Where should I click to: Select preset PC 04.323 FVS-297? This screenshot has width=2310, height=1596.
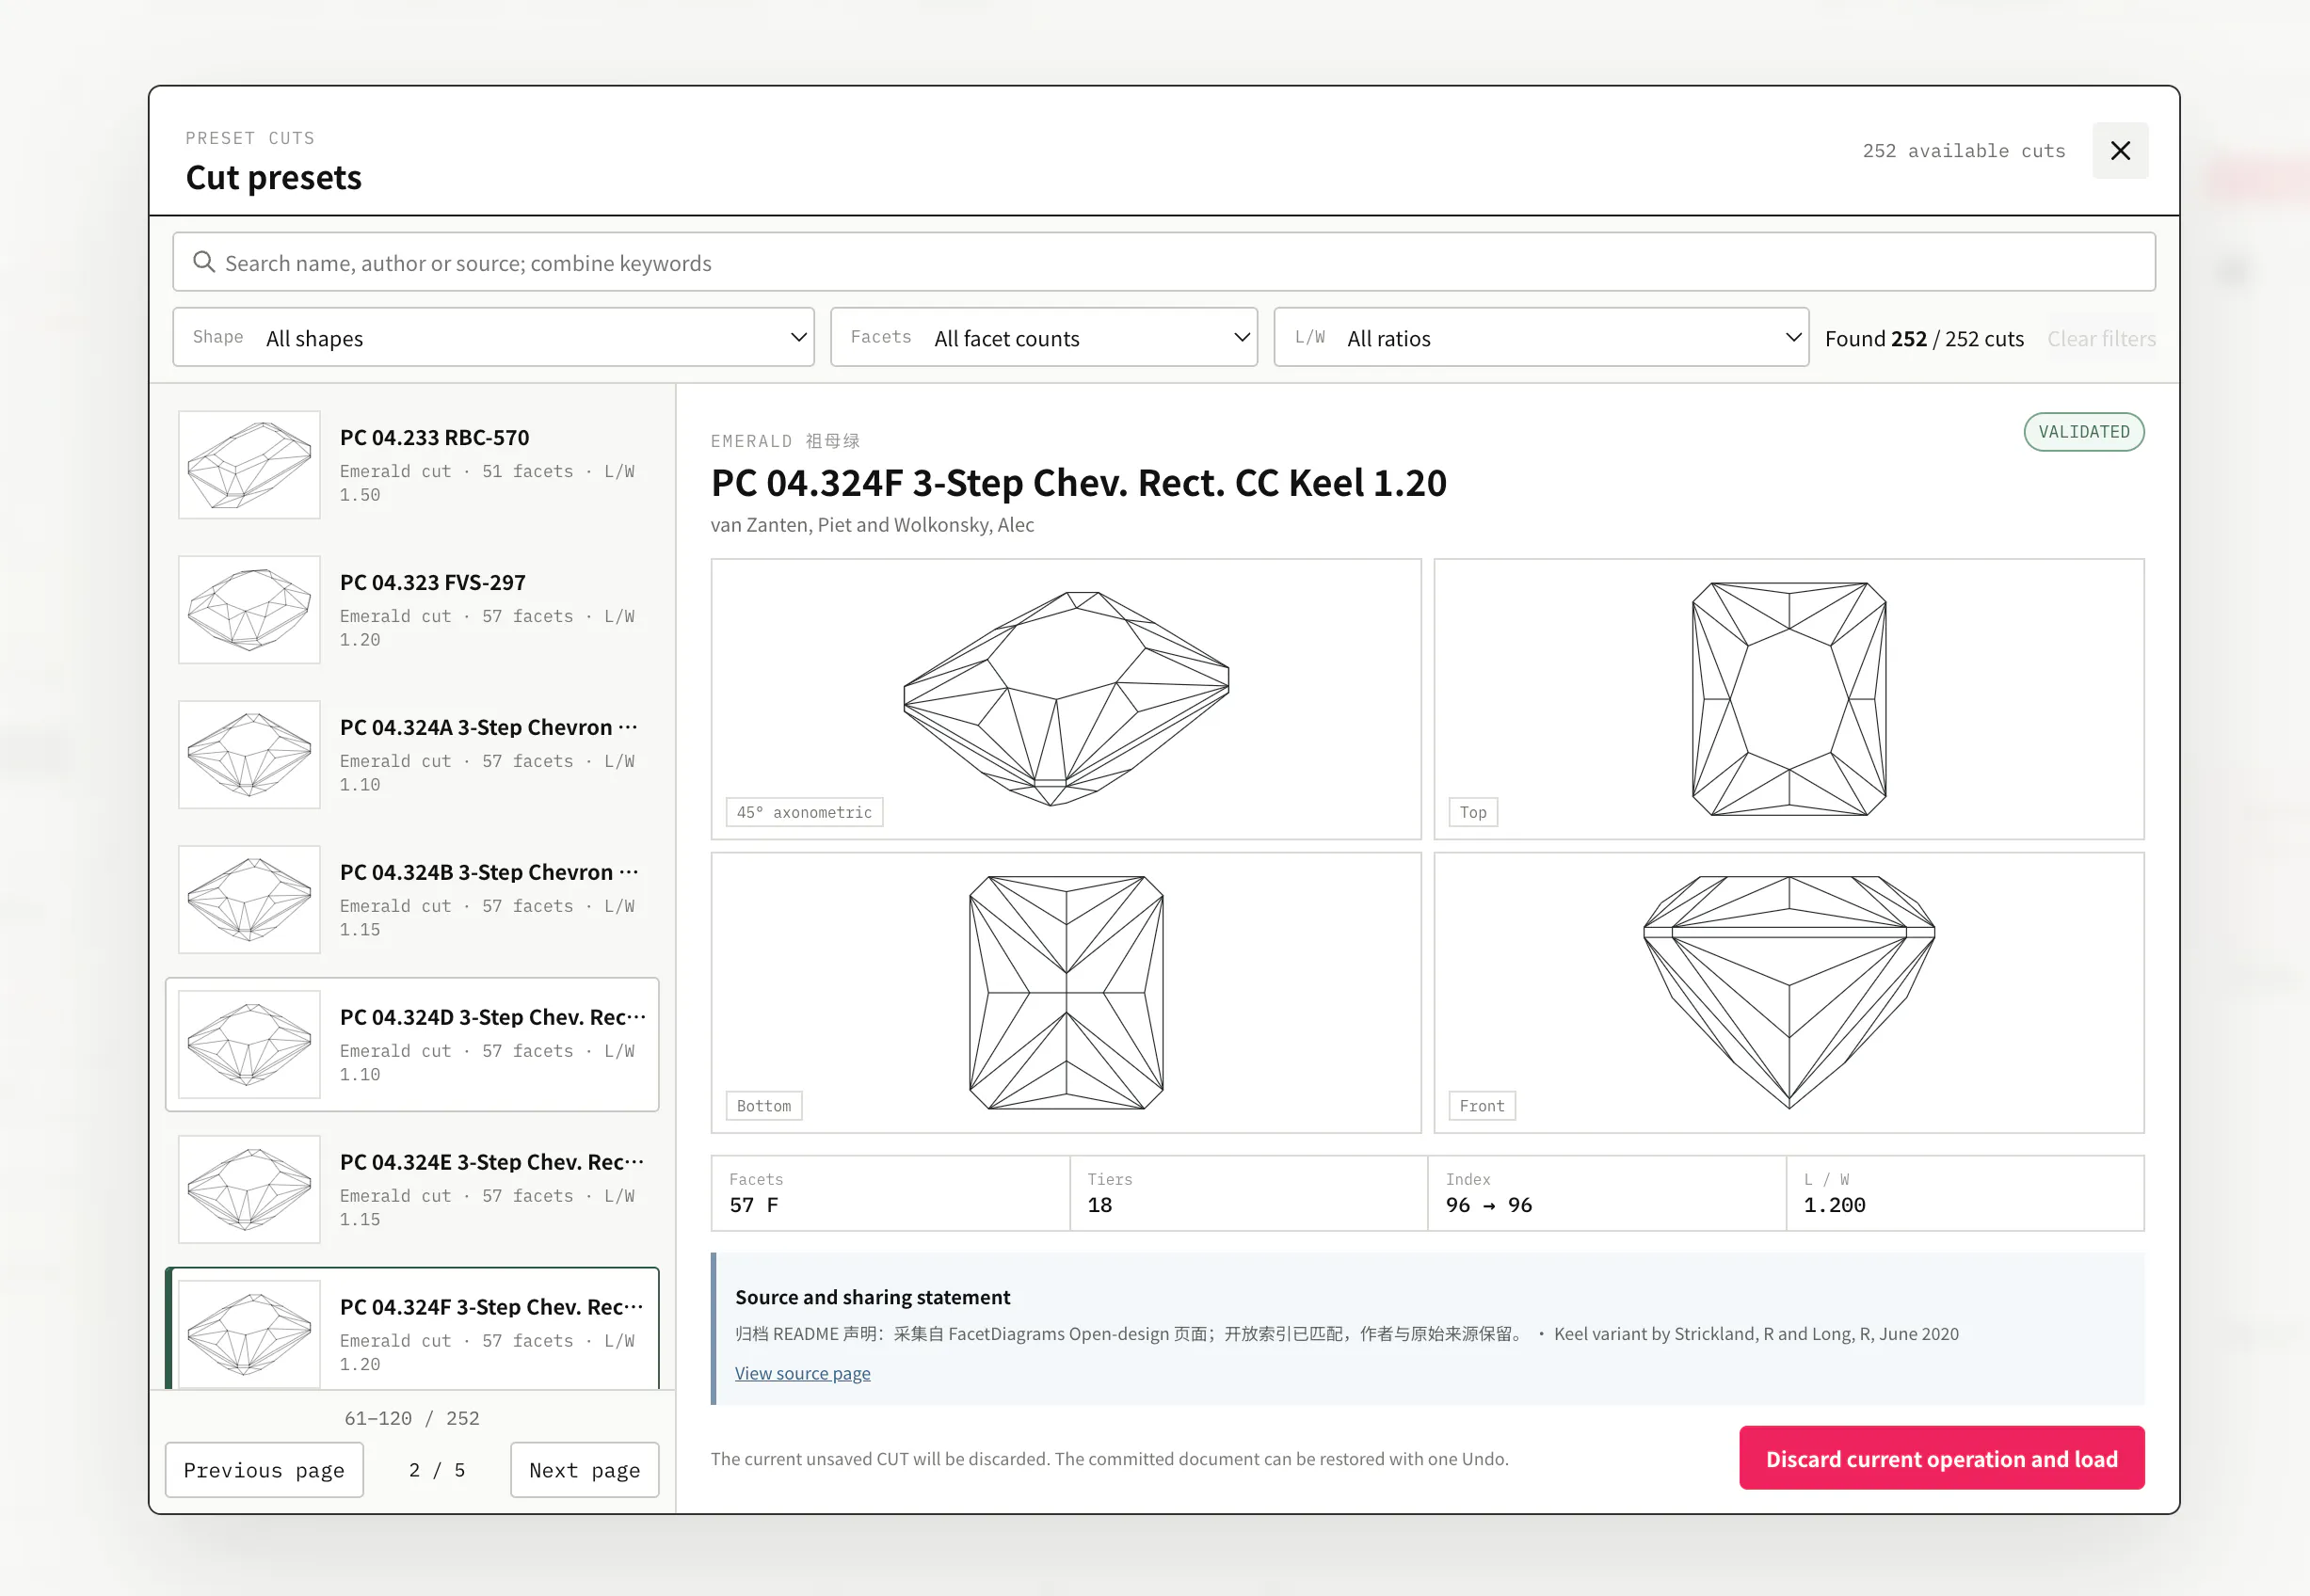tap(412, 610)
